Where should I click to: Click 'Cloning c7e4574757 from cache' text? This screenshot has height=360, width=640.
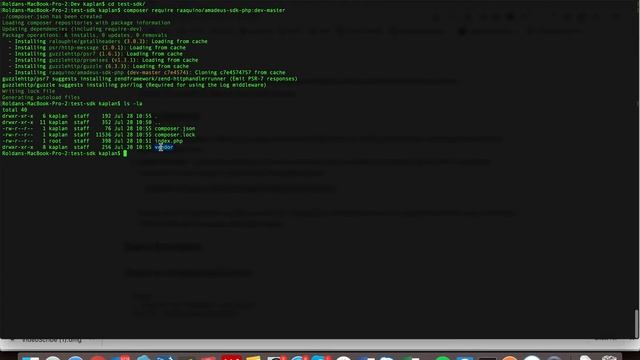click(x=240, y=73)
